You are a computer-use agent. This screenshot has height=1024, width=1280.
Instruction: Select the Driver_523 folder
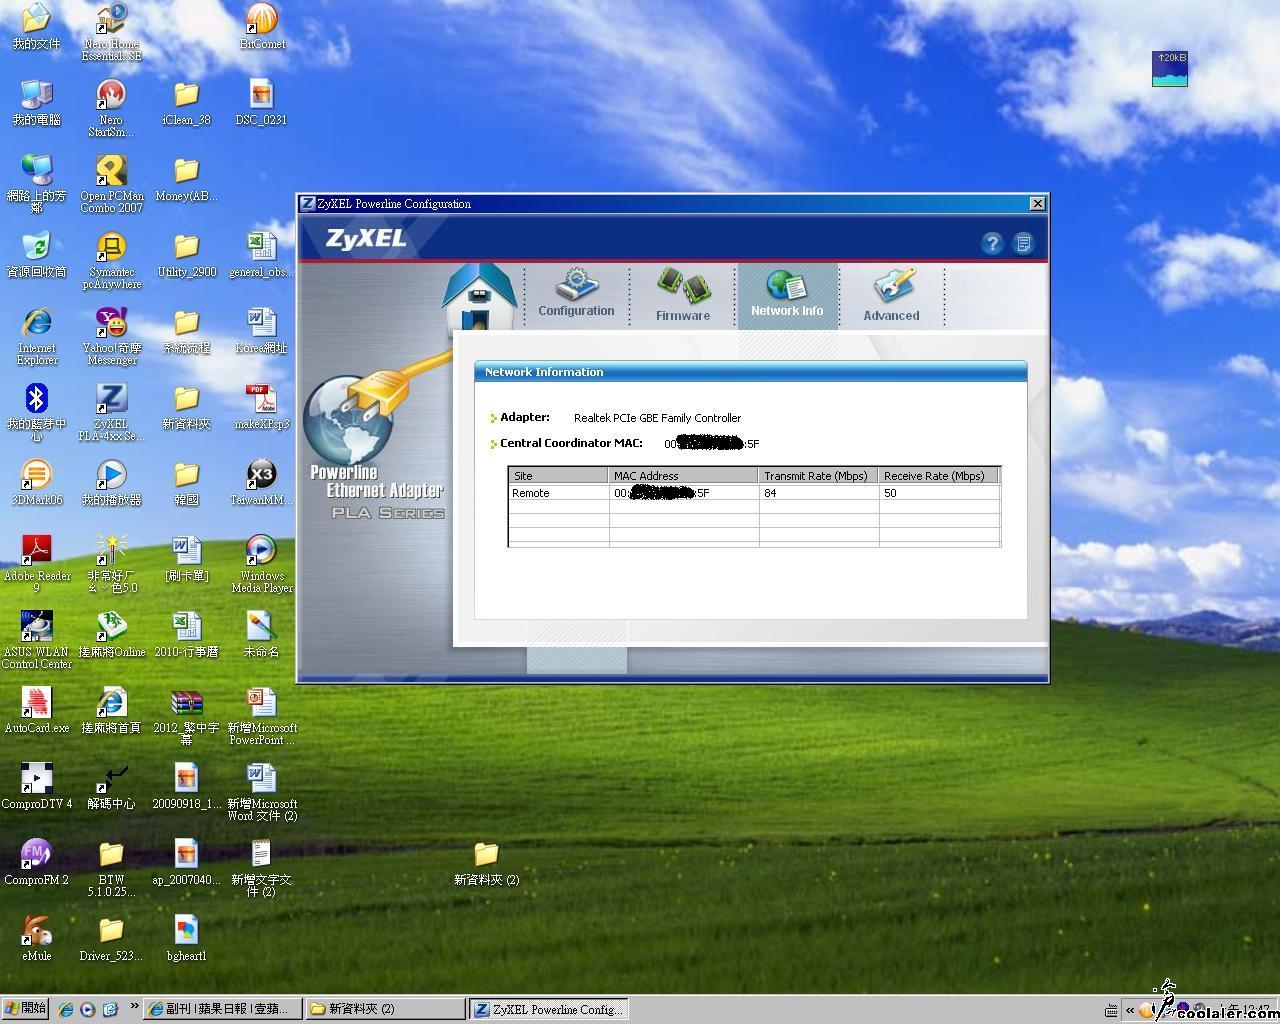111,939
